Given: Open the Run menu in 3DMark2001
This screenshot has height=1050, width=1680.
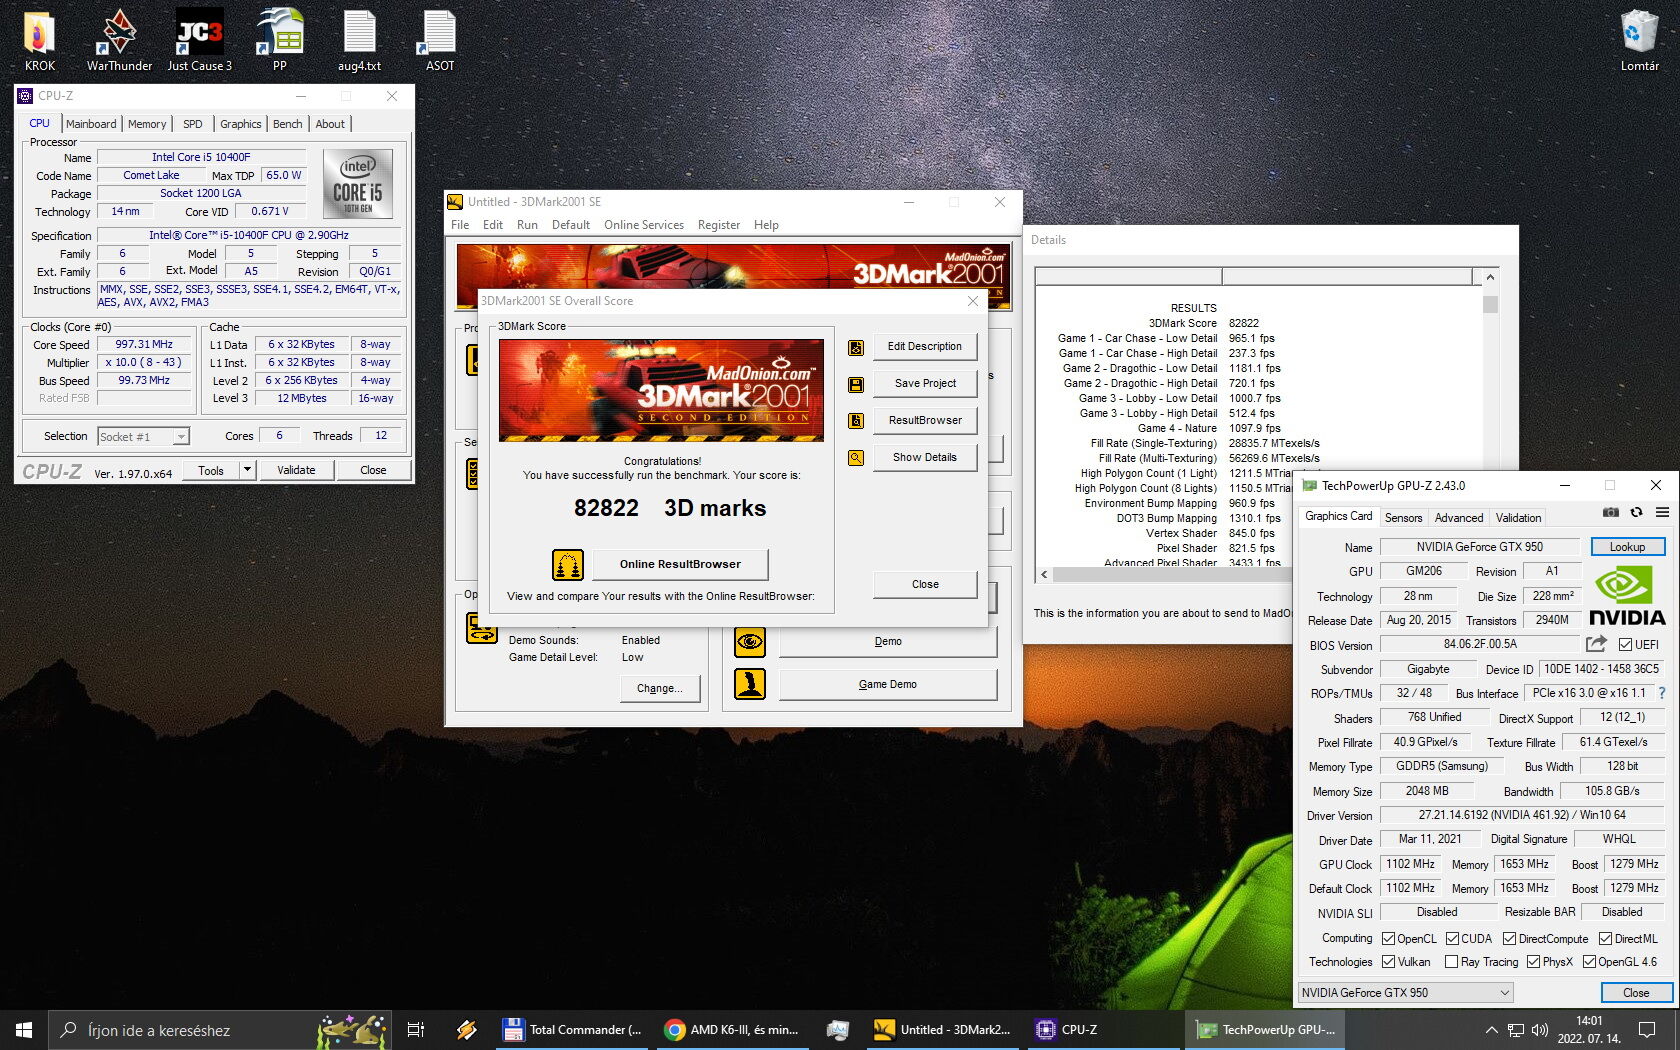Looking at the screenshot, I should pos(527,225).
